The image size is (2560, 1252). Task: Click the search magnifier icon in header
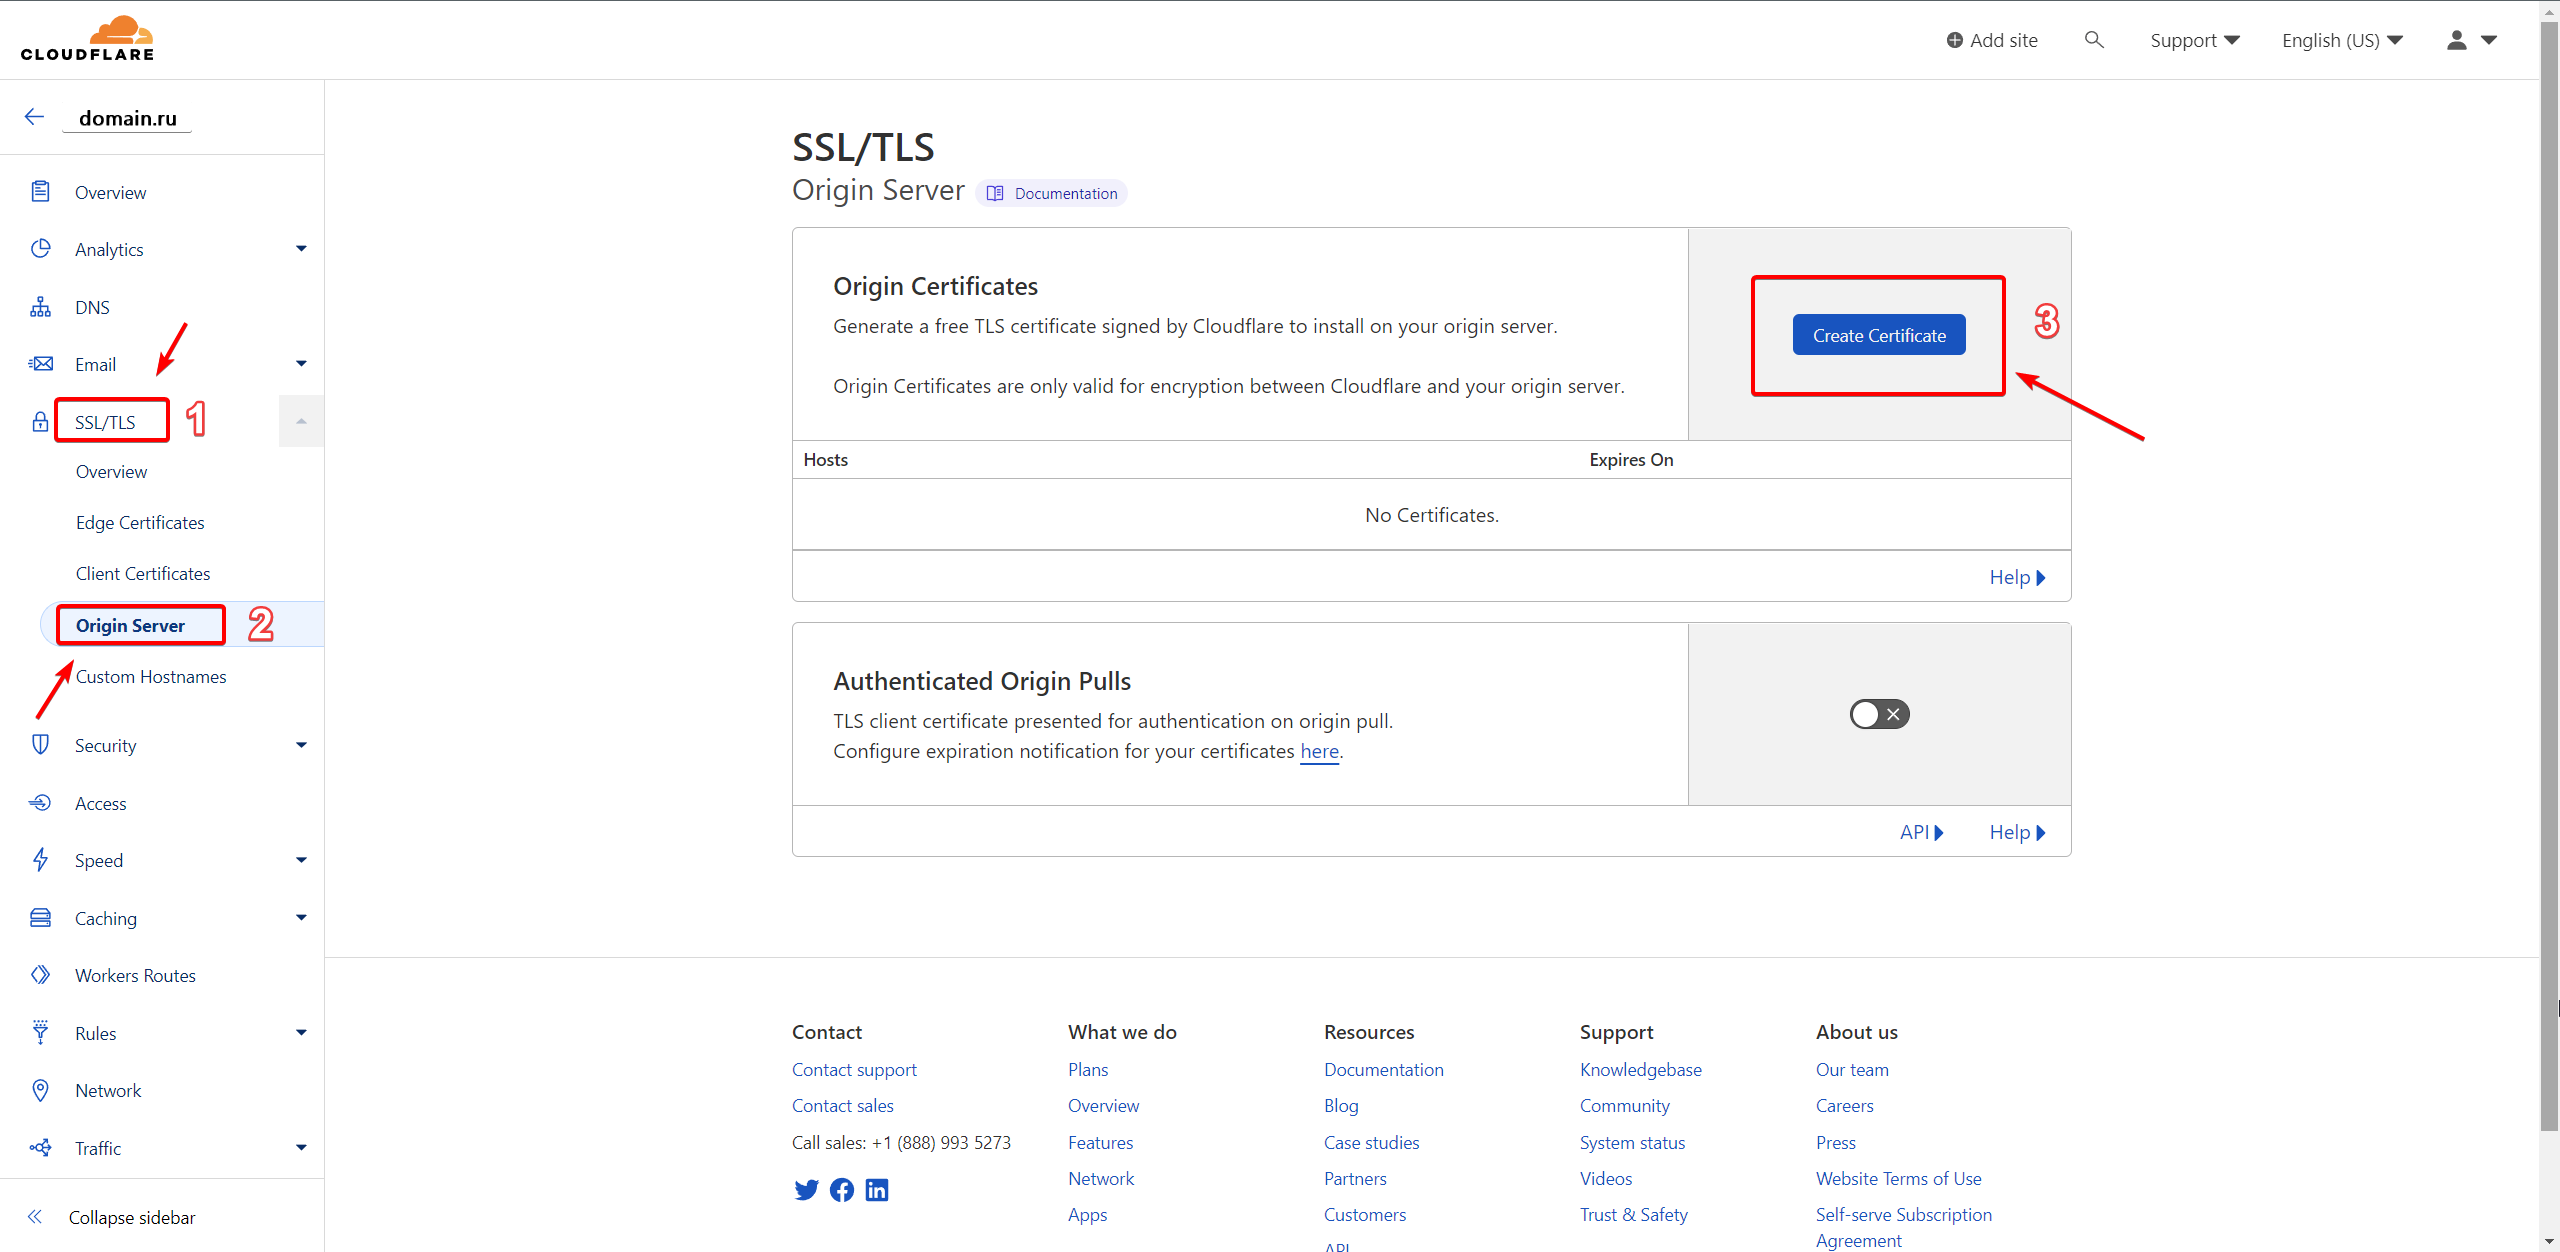click(2093, 40)
